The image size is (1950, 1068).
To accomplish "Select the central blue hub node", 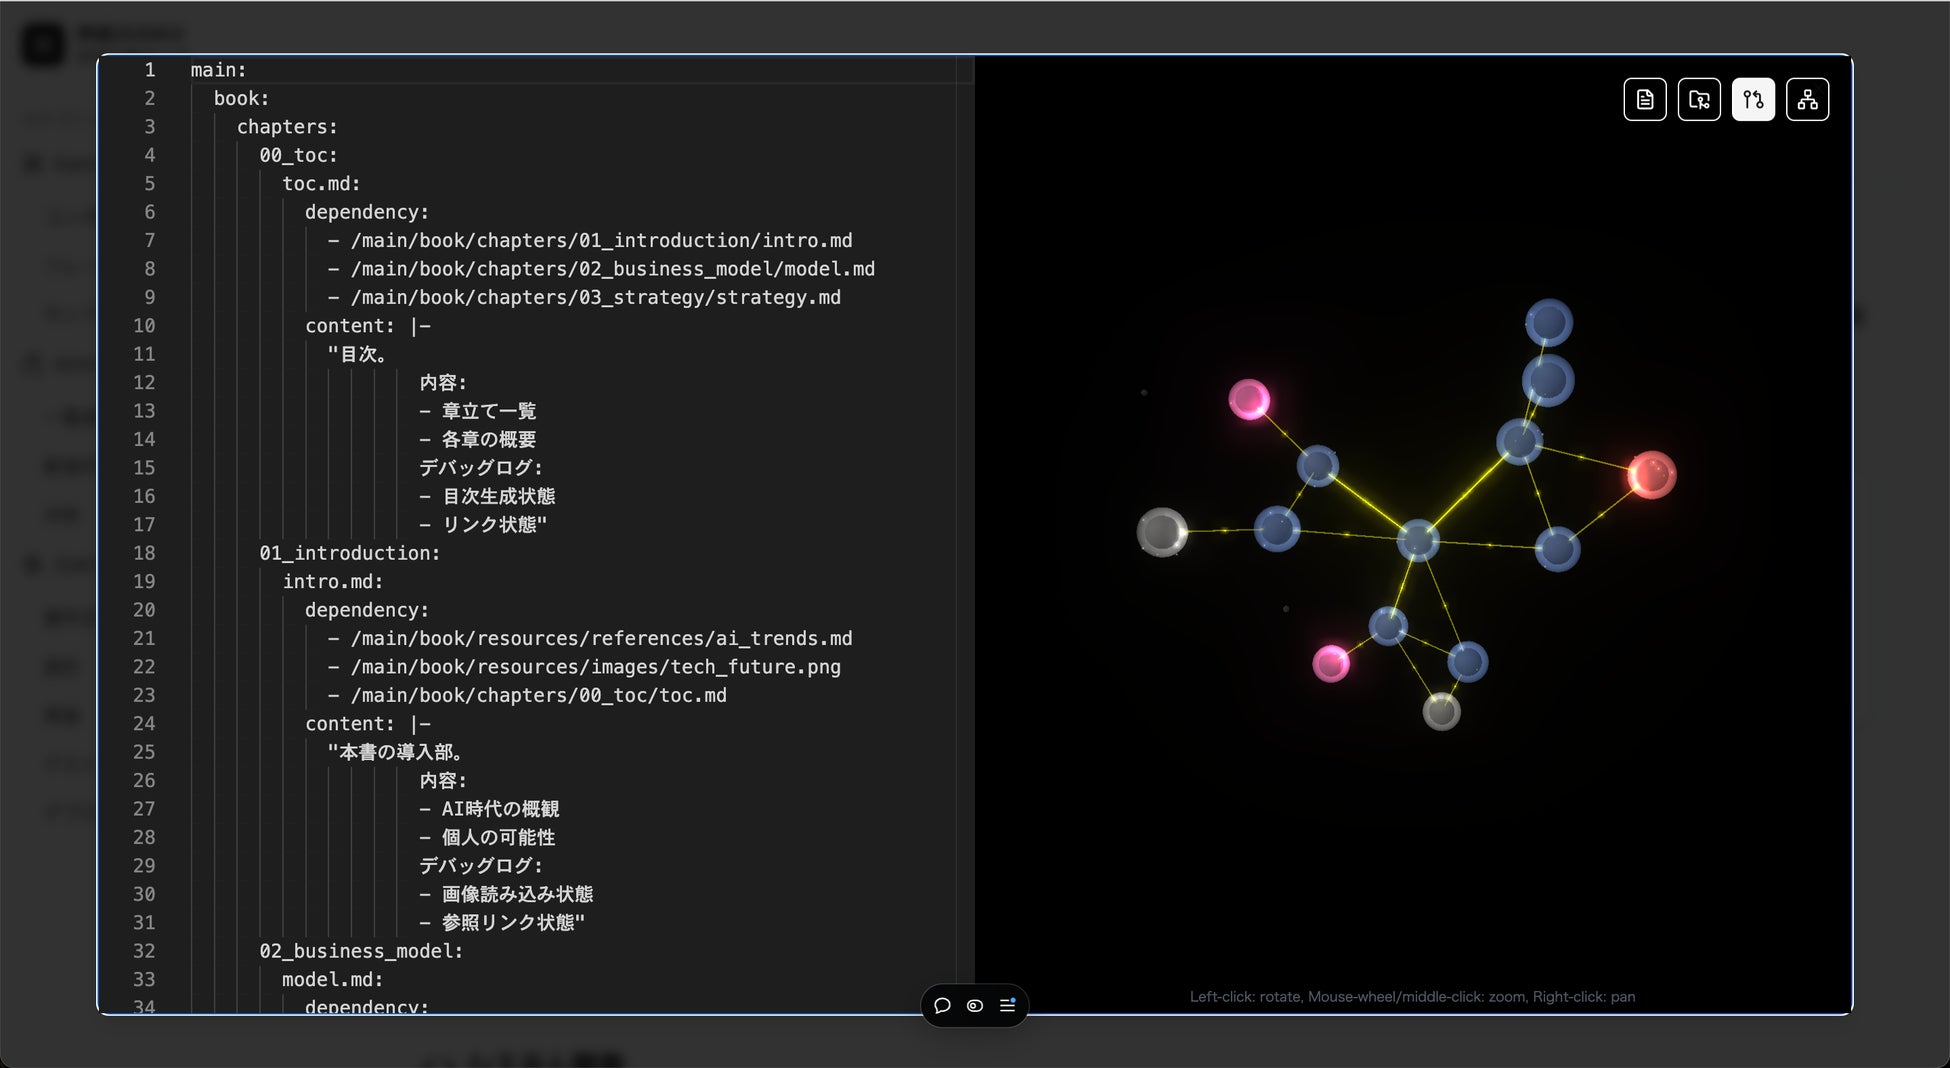I will point(1418,540).
